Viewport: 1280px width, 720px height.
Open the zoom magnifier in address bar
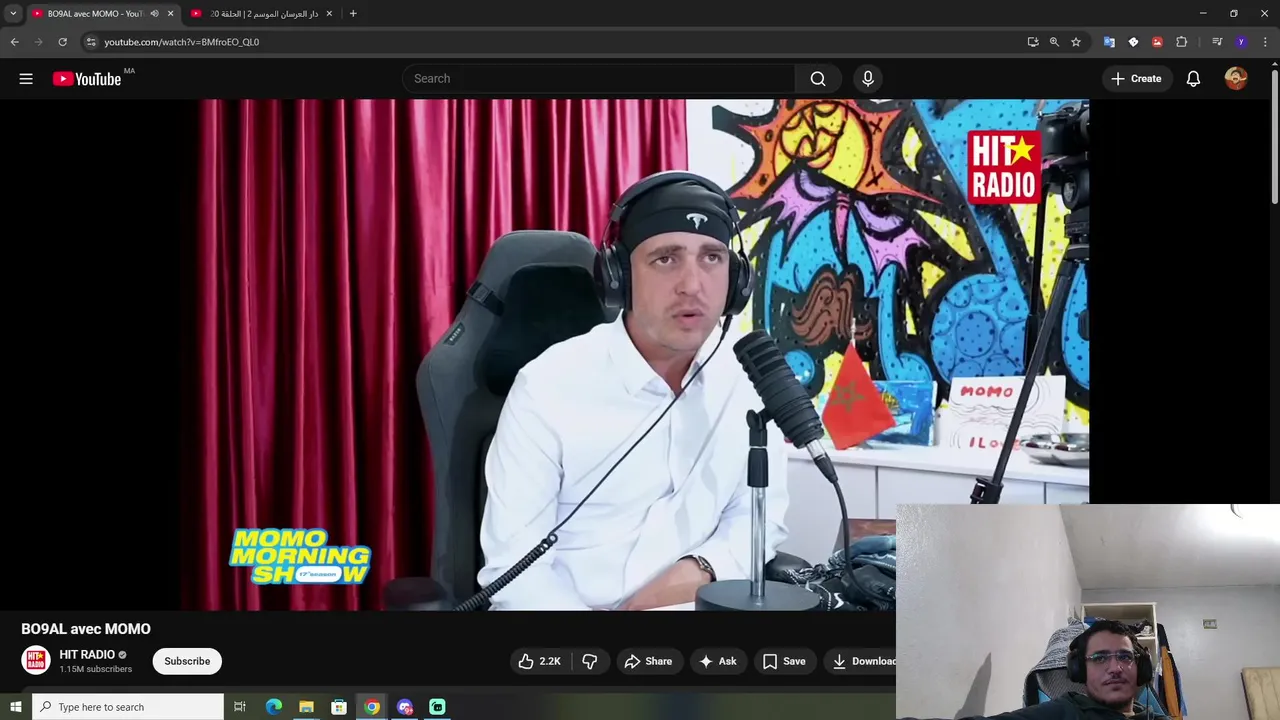tap(1054, 42)
